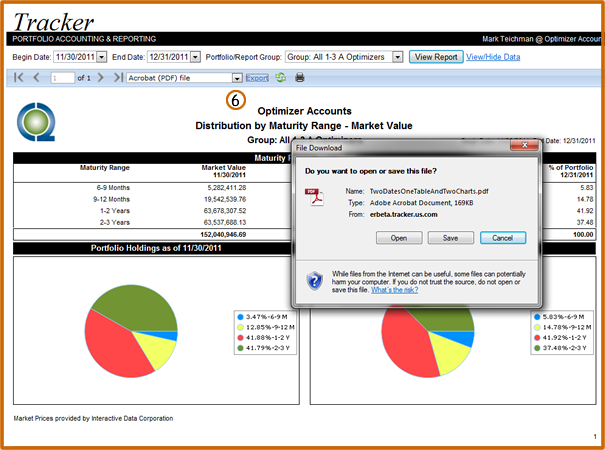The width and height of the screenshot is (605, 450).
Task: Select the 6-9 Months row label
Action: tap(113, 188)
